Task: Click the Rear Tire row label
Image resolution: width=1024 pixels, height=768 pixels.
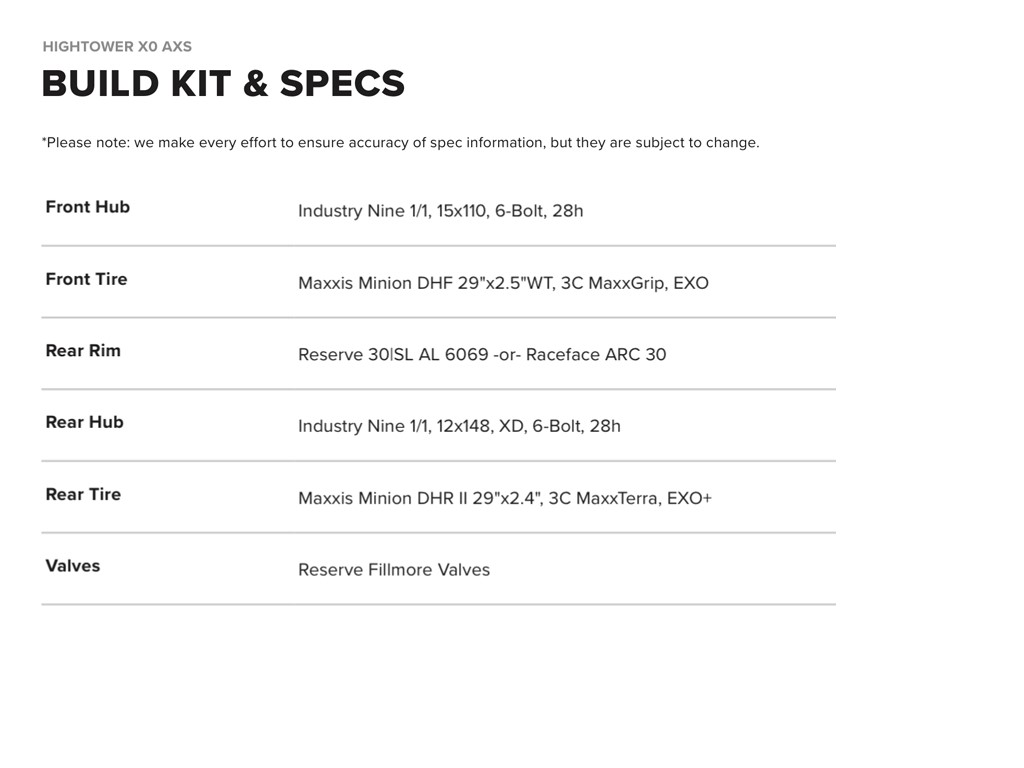Action: coord(83,494)
